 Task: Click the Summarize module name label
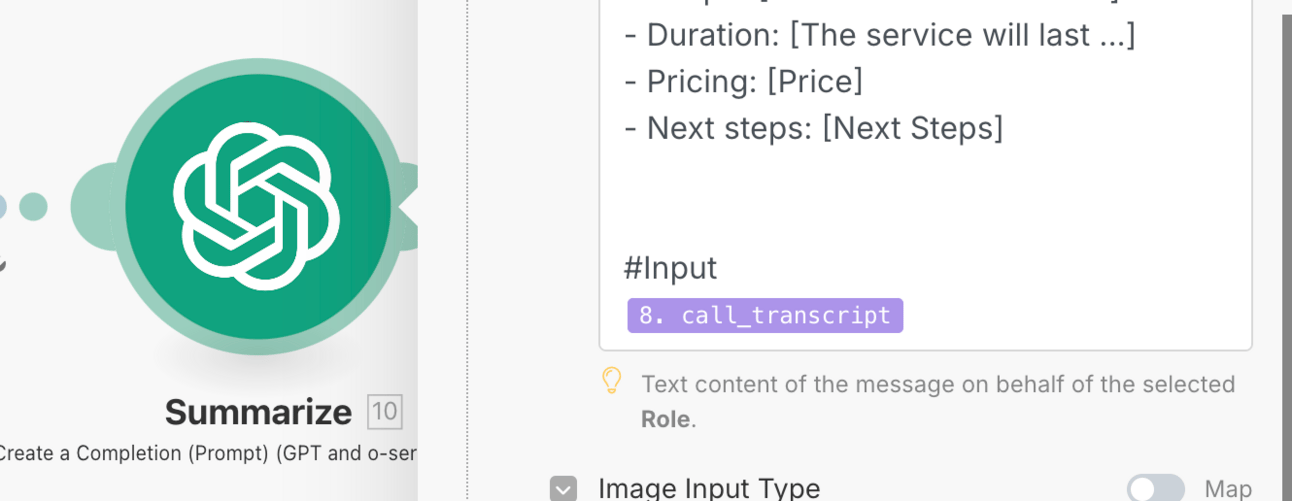(x=258, y=412)
